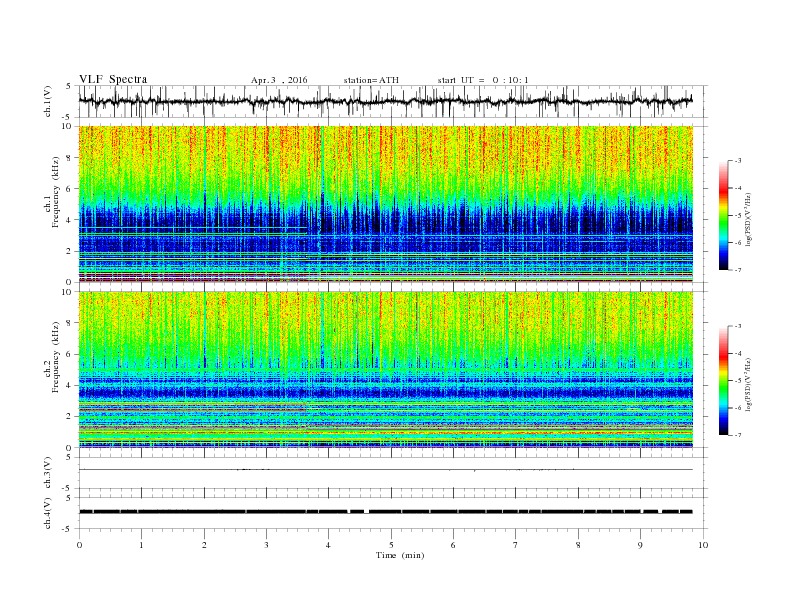The height and width of the screenshot is (612, 792).
Task: Select the "ch.2 Frequency (kHz)" axis label
Action: coord(52,358)
